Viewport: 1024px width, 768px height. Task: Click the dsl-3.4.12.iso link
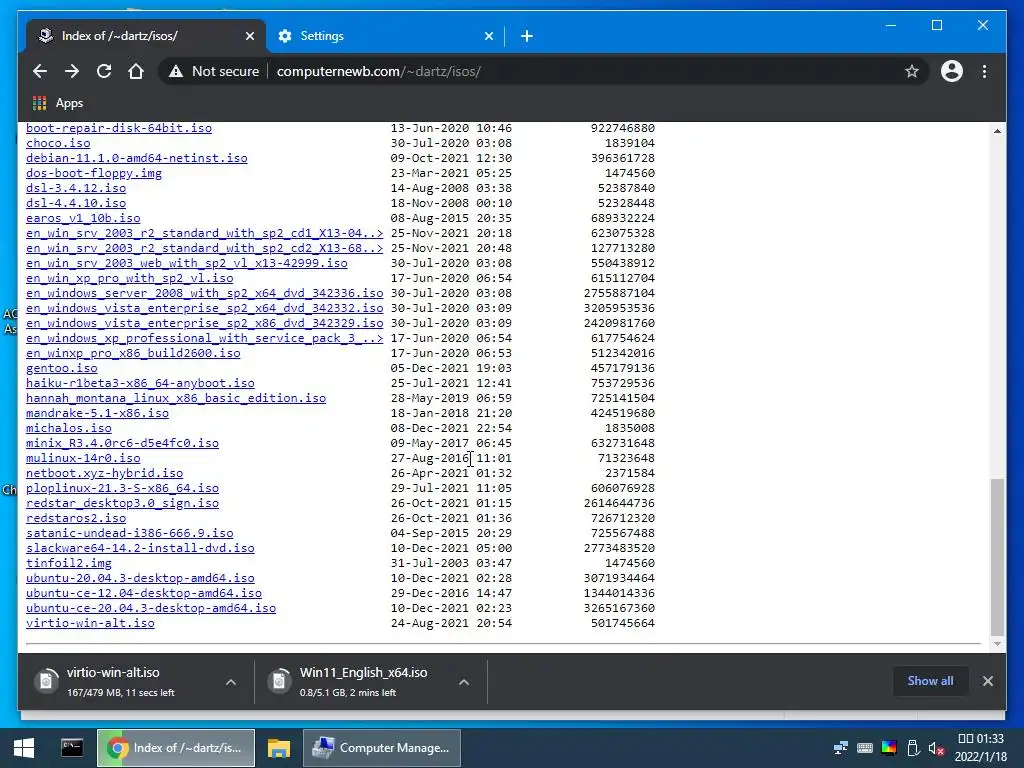76,188
